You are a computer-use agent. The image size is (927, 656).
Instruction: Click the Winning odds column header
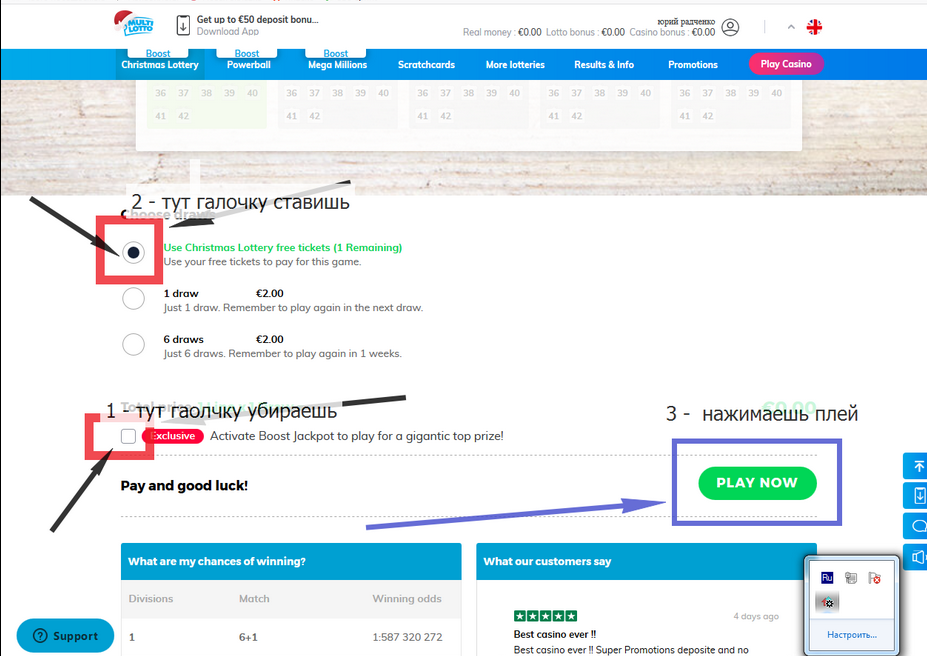pyautogui.click(x=407, y=599)
